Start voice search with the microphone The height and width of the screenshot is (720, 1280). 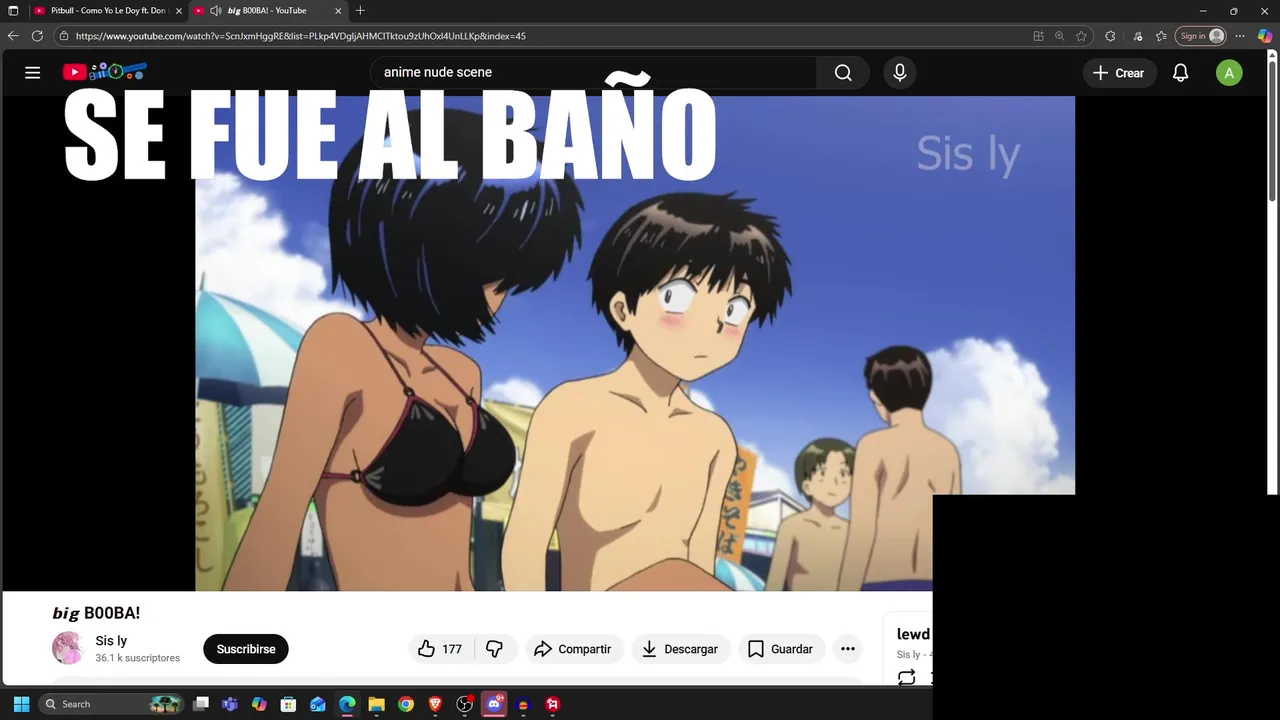(900, 73)
